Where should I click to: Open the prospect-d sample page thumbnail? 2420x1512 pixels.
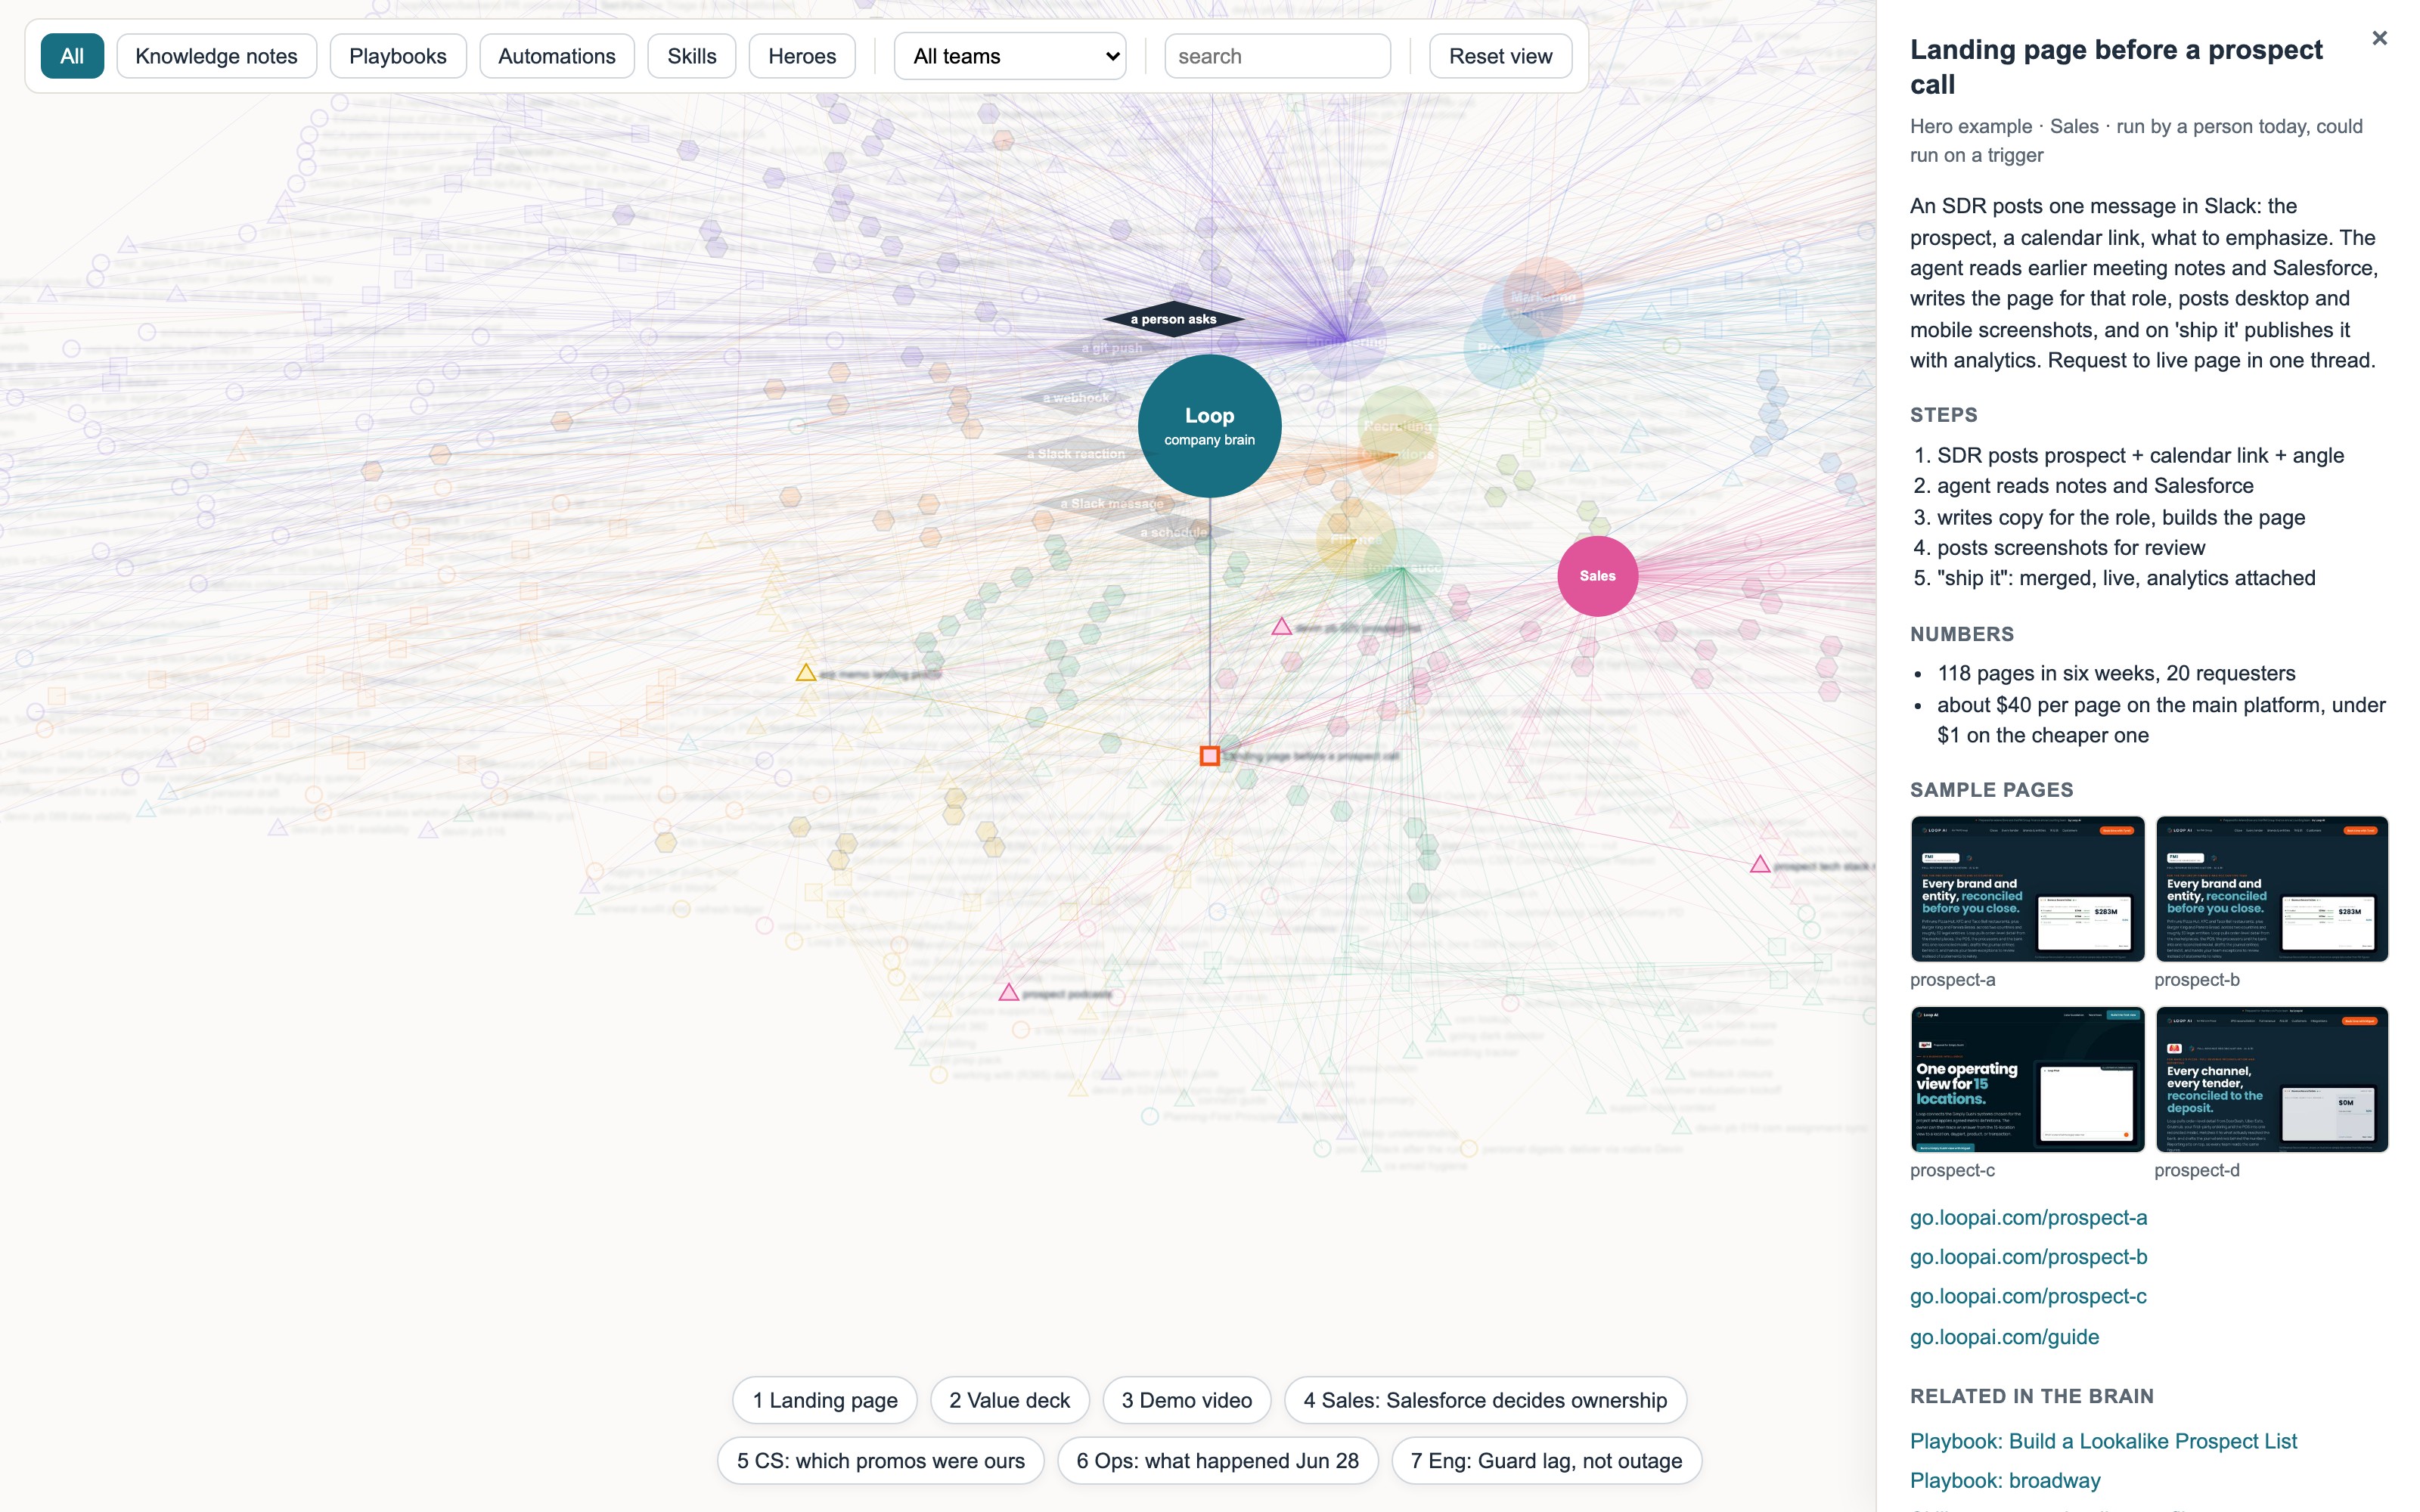(2271, 1079)
